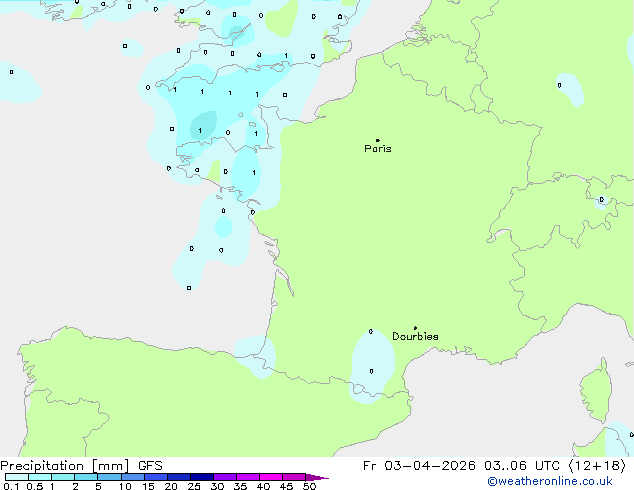Select the 10 mm legend color swatch
The height and width of the screenshot is (490, 634).
133,477
